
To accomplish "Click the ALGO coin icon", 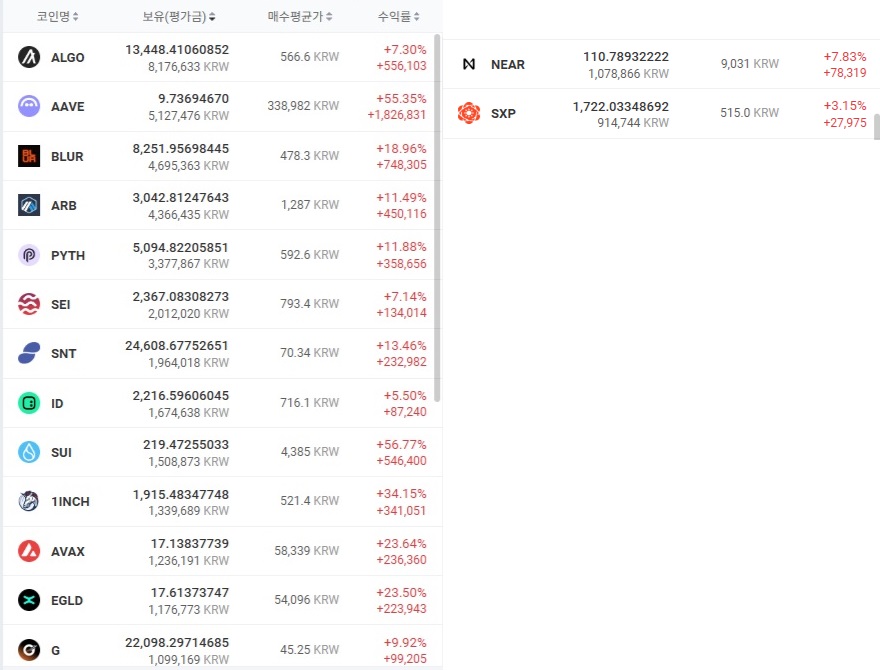I will [x=29, y=57].
